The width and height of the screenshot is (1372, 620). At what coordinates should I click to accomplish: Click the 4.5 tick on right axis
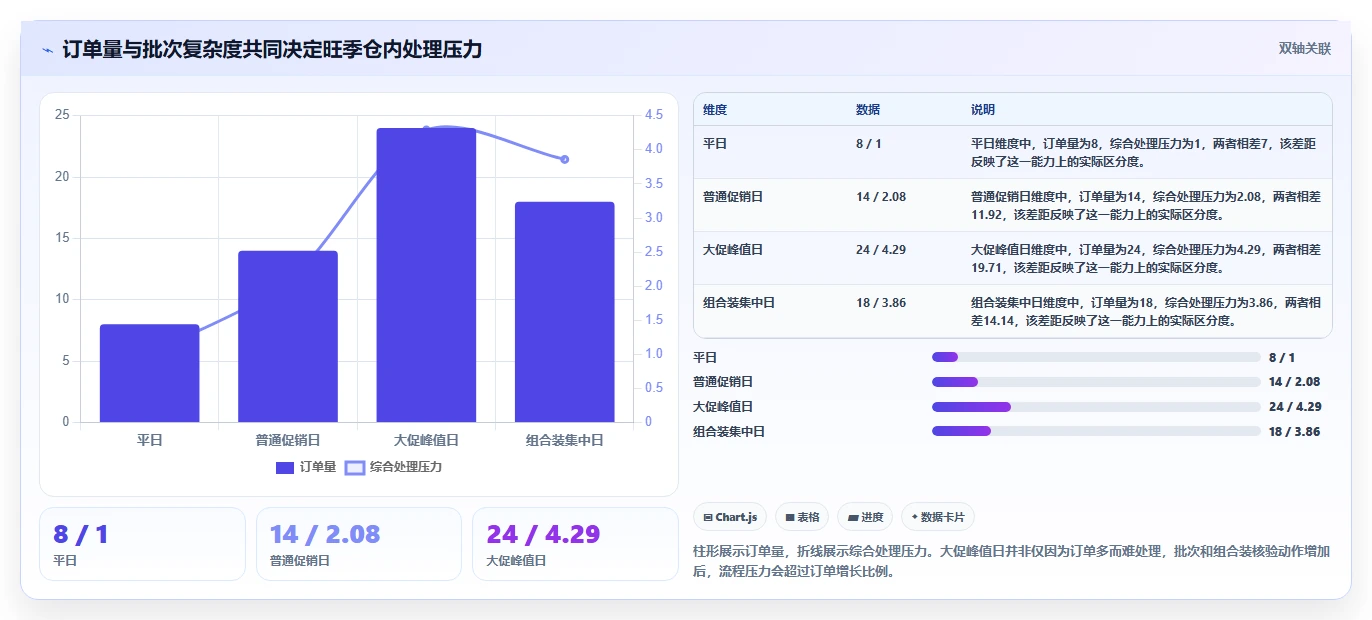coord(654,115)
